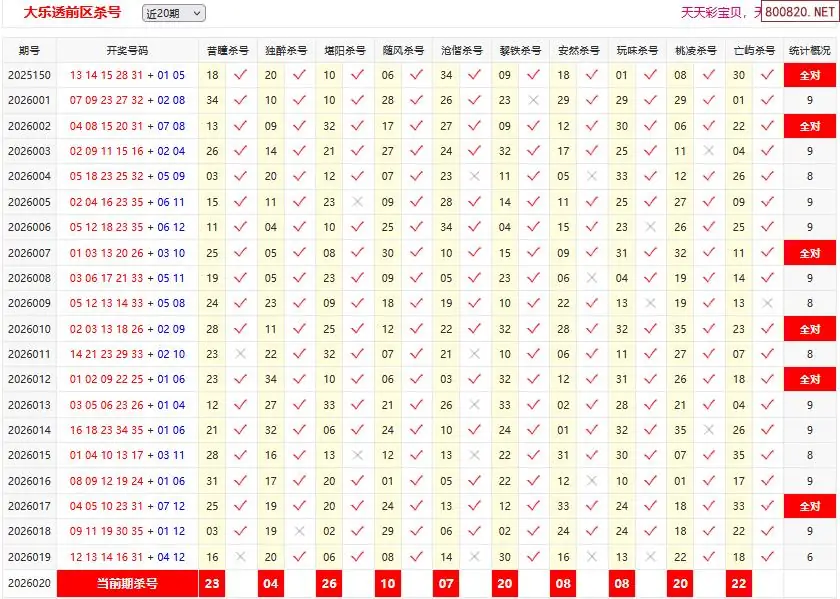The image size is (840, 599).
Task: Click the 桃凌 cross icon in row 2026003
Action: (x=709, y=151)
